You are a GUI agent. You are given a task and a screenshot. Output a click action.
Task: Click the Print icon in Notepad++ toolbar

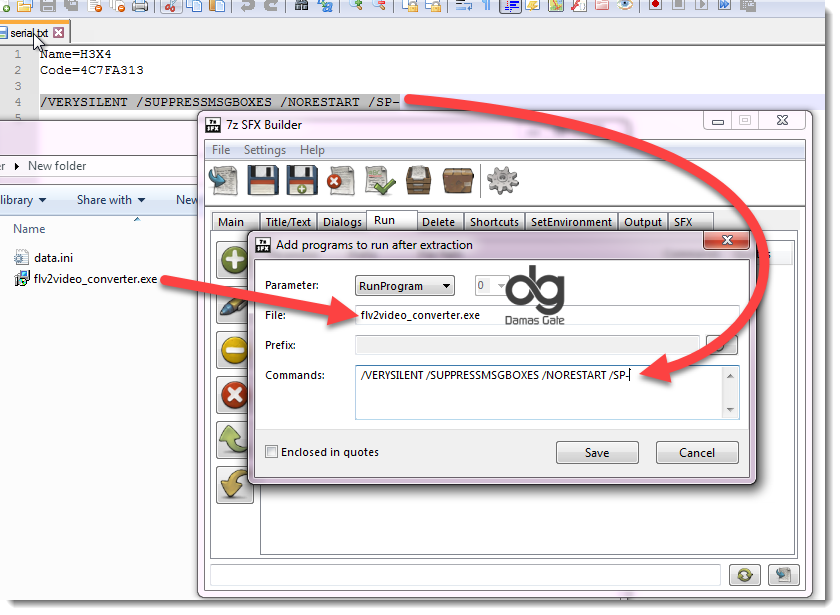click(x=140, y=6)
